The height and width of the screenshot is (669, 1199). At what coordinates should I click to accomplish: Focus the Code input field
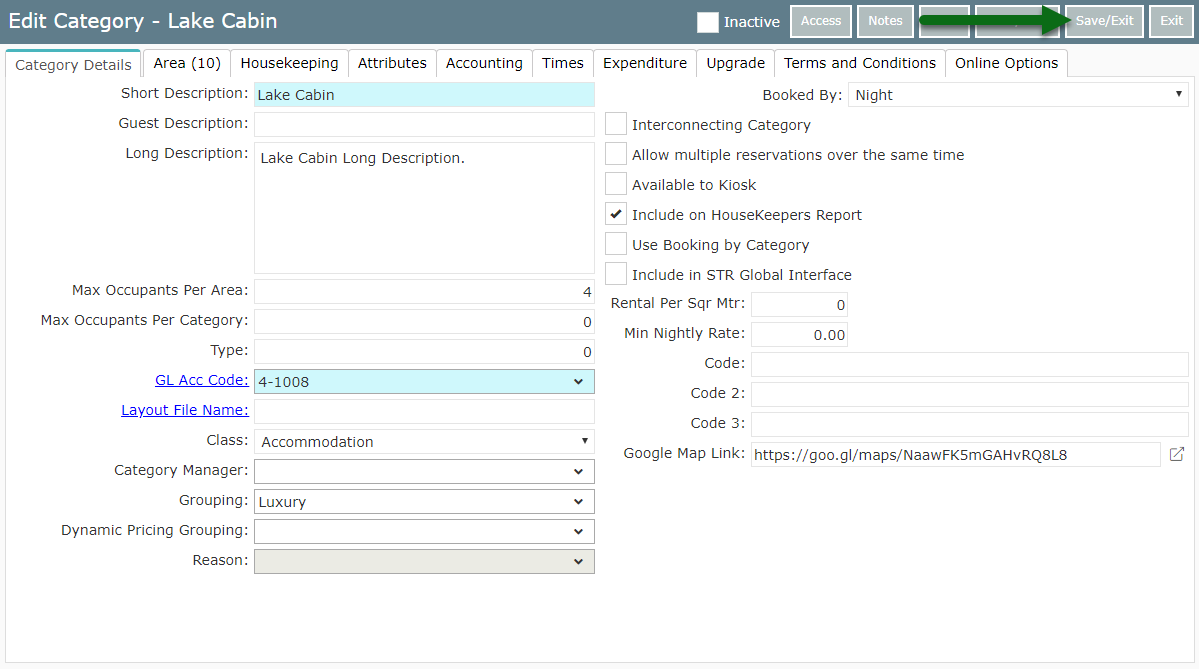[970, 364]
